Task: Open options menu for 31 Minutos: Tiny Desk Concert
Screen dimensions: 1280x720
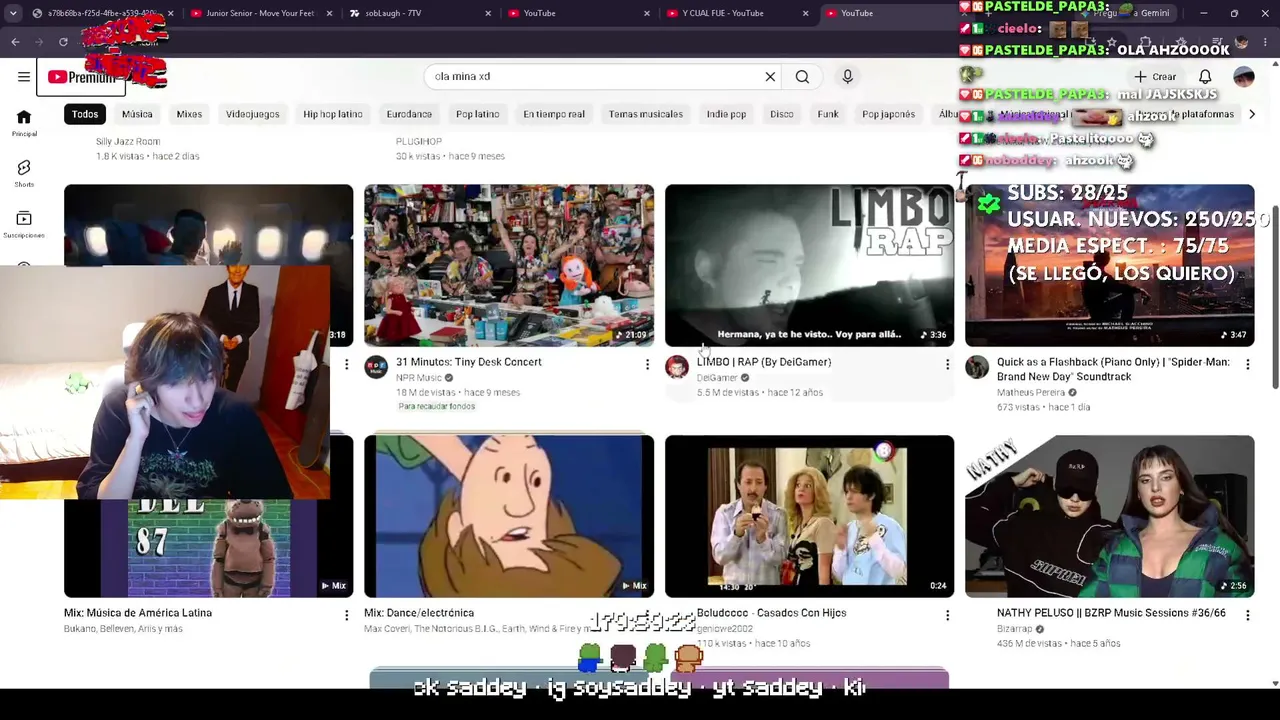Action: pos(647,365)
